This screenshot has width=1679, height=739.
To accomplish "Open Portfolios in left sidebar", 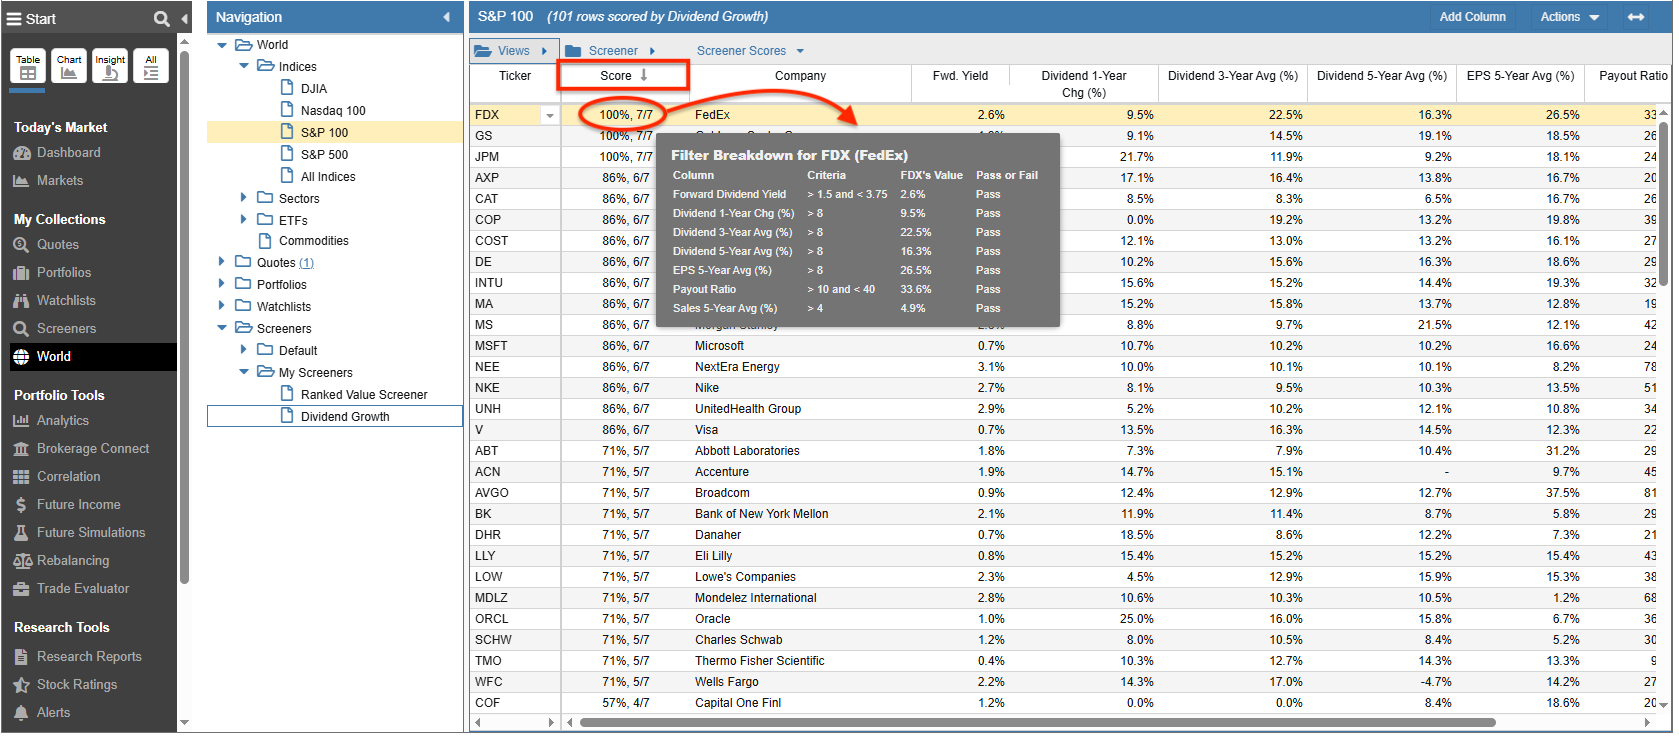I will coord(52,273).
